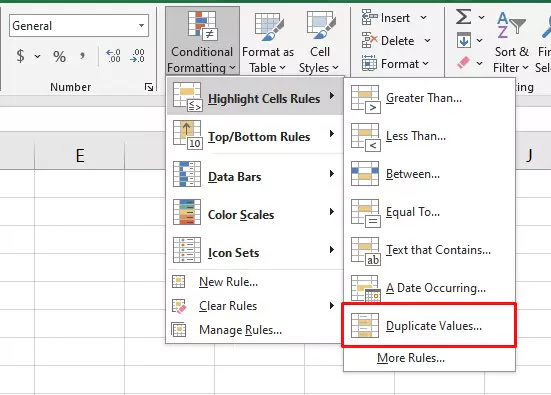Open Icon Sets submenu

point(254,251)
